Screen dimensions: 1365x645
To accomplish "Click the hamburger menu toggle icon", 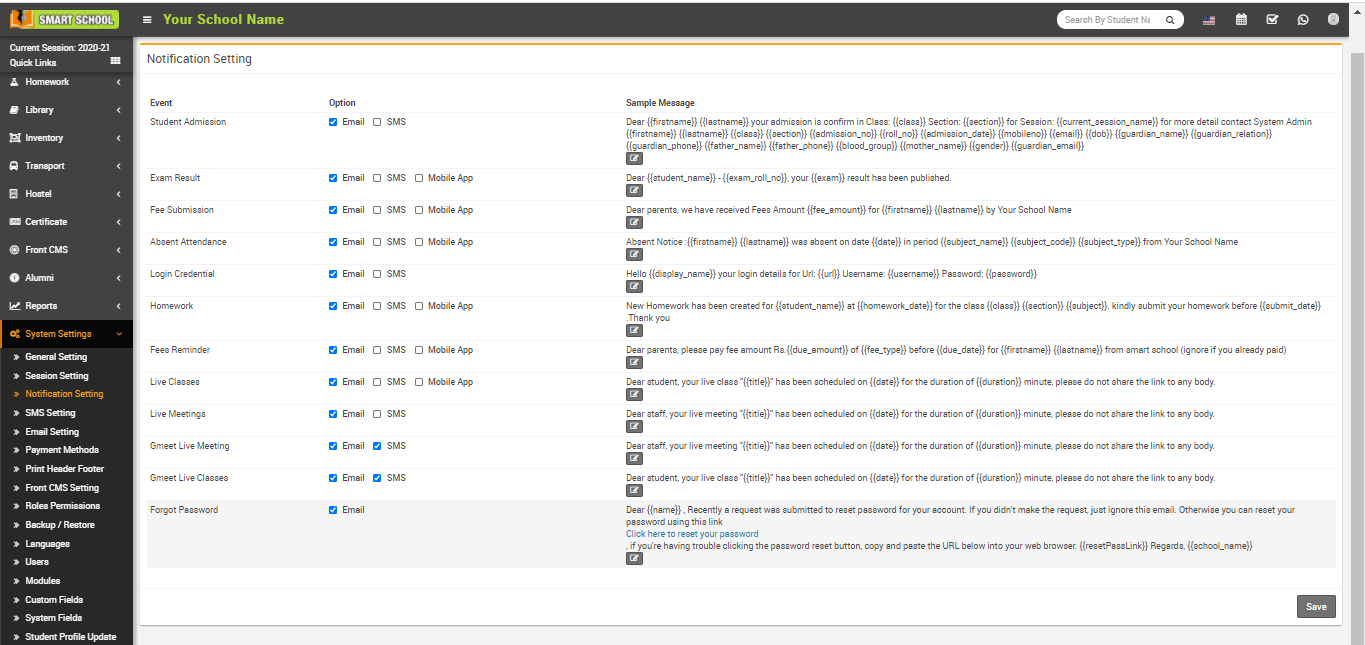I will (x=147, y=19).
